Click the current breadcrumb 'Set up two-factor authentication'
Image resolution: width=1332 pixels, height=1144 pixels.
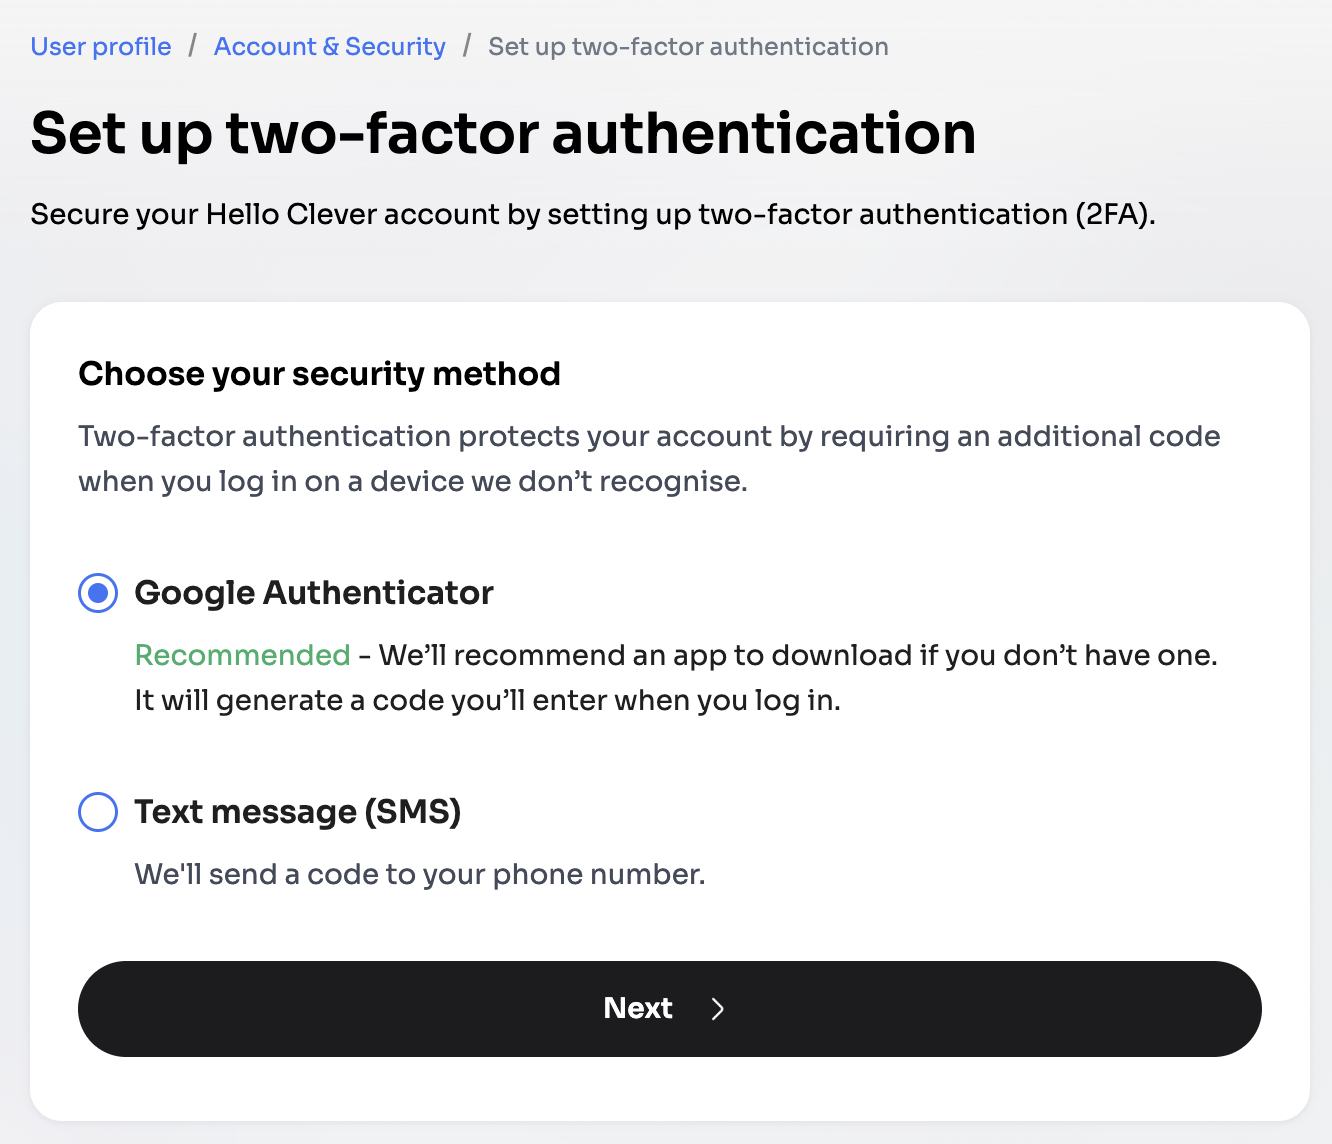688,47
